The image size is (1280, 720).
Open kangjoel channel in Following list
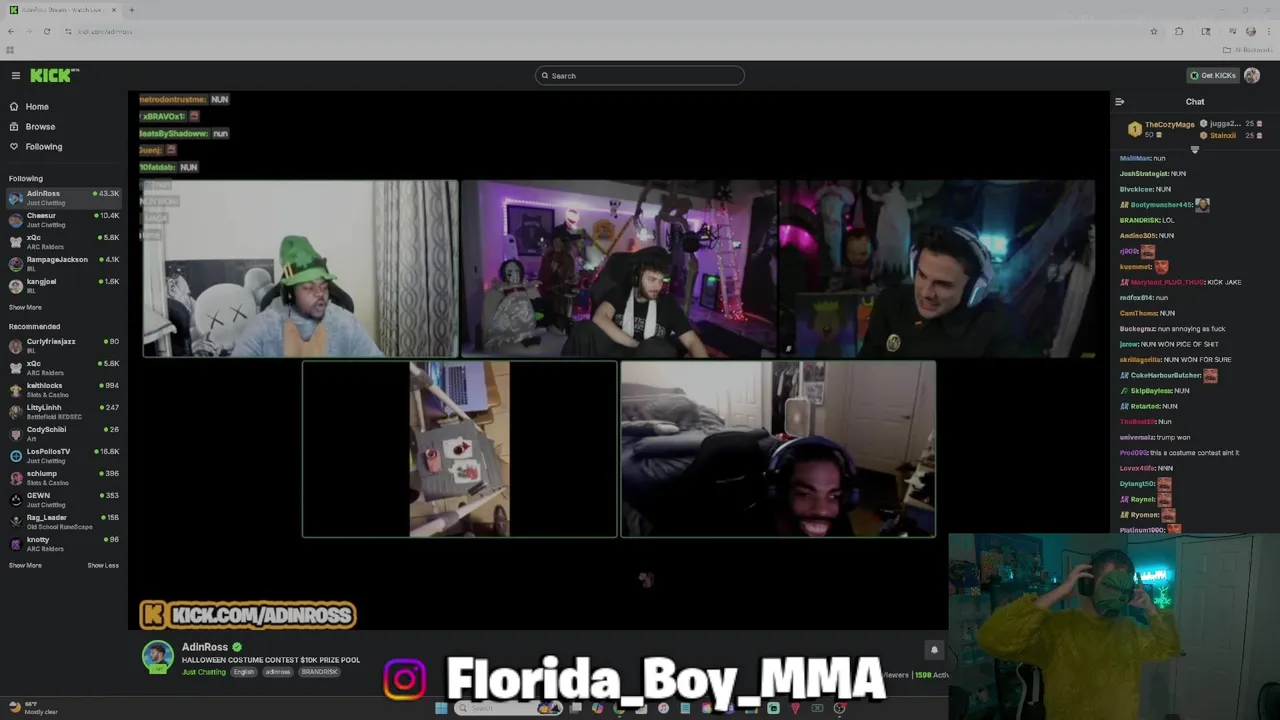[x=64, y=286]
